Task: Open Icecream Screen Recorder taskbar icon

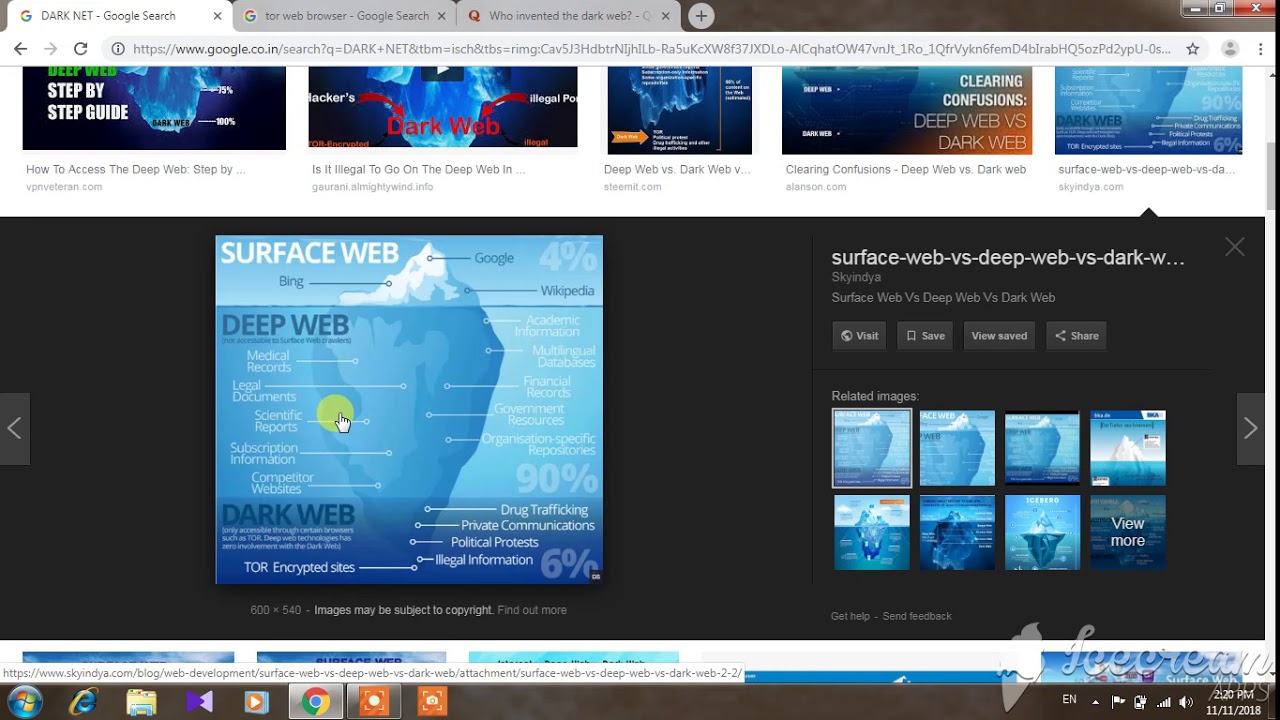Action: (374, 702)
